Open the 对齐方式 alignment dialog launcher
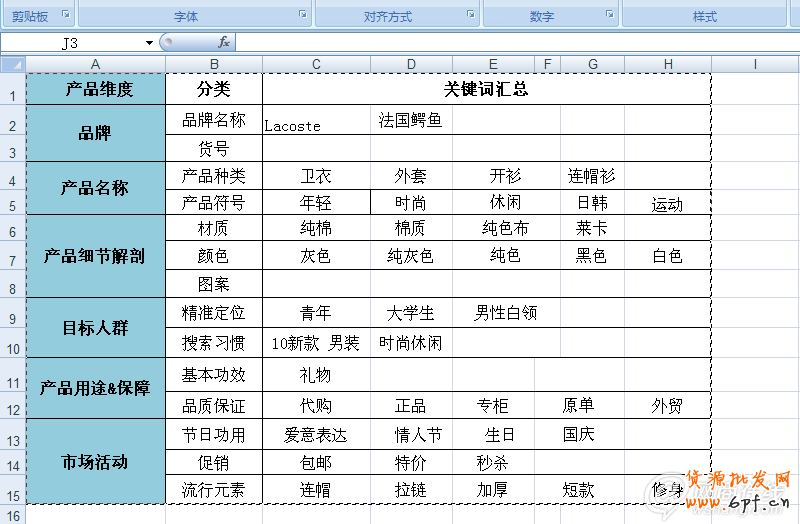 tap(470, 14)
